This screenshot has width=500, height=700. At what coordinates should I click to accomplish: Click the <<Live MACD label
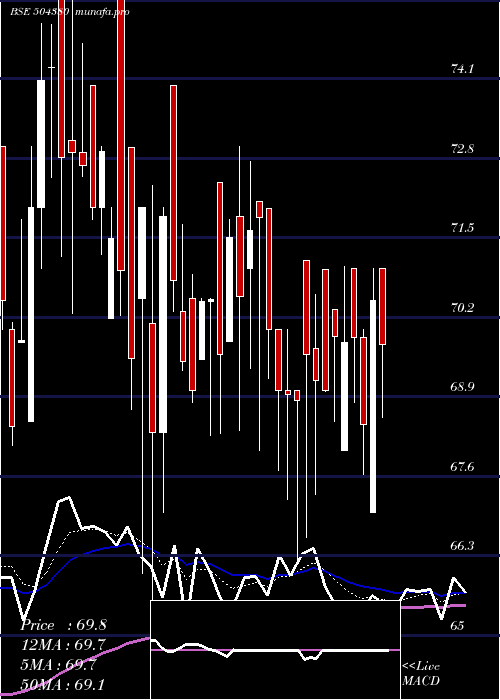click(x=421, y=674)
